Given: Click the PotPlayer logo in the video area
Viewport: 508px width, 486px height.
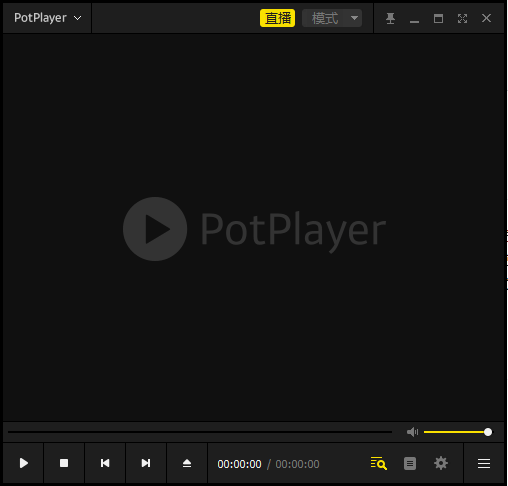Looking at the screenshot, I should tap(255, 229).
